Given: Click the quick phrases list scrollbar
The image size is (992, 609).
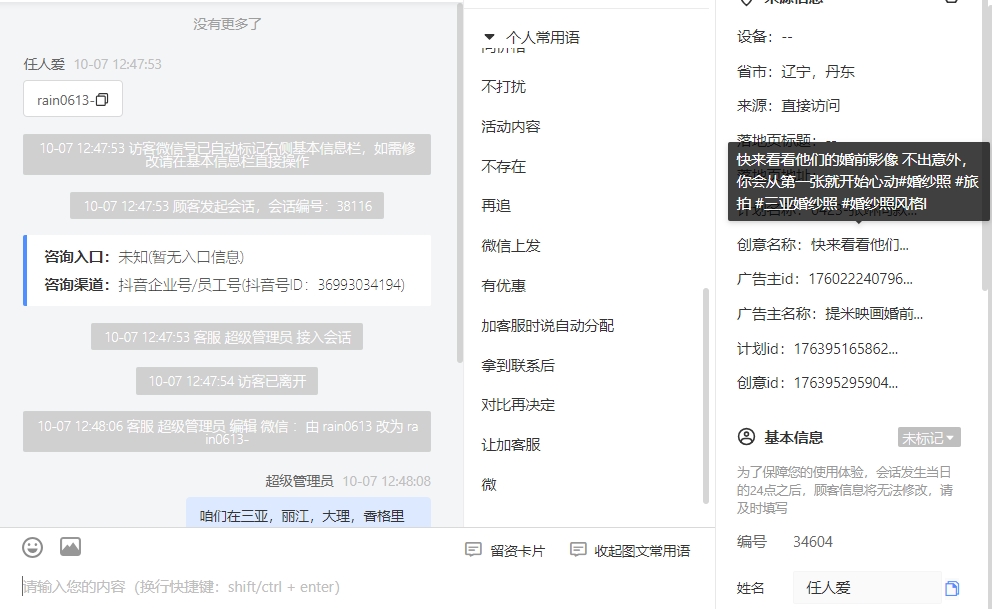Looking at the screenshot, I should coord(705,396).
